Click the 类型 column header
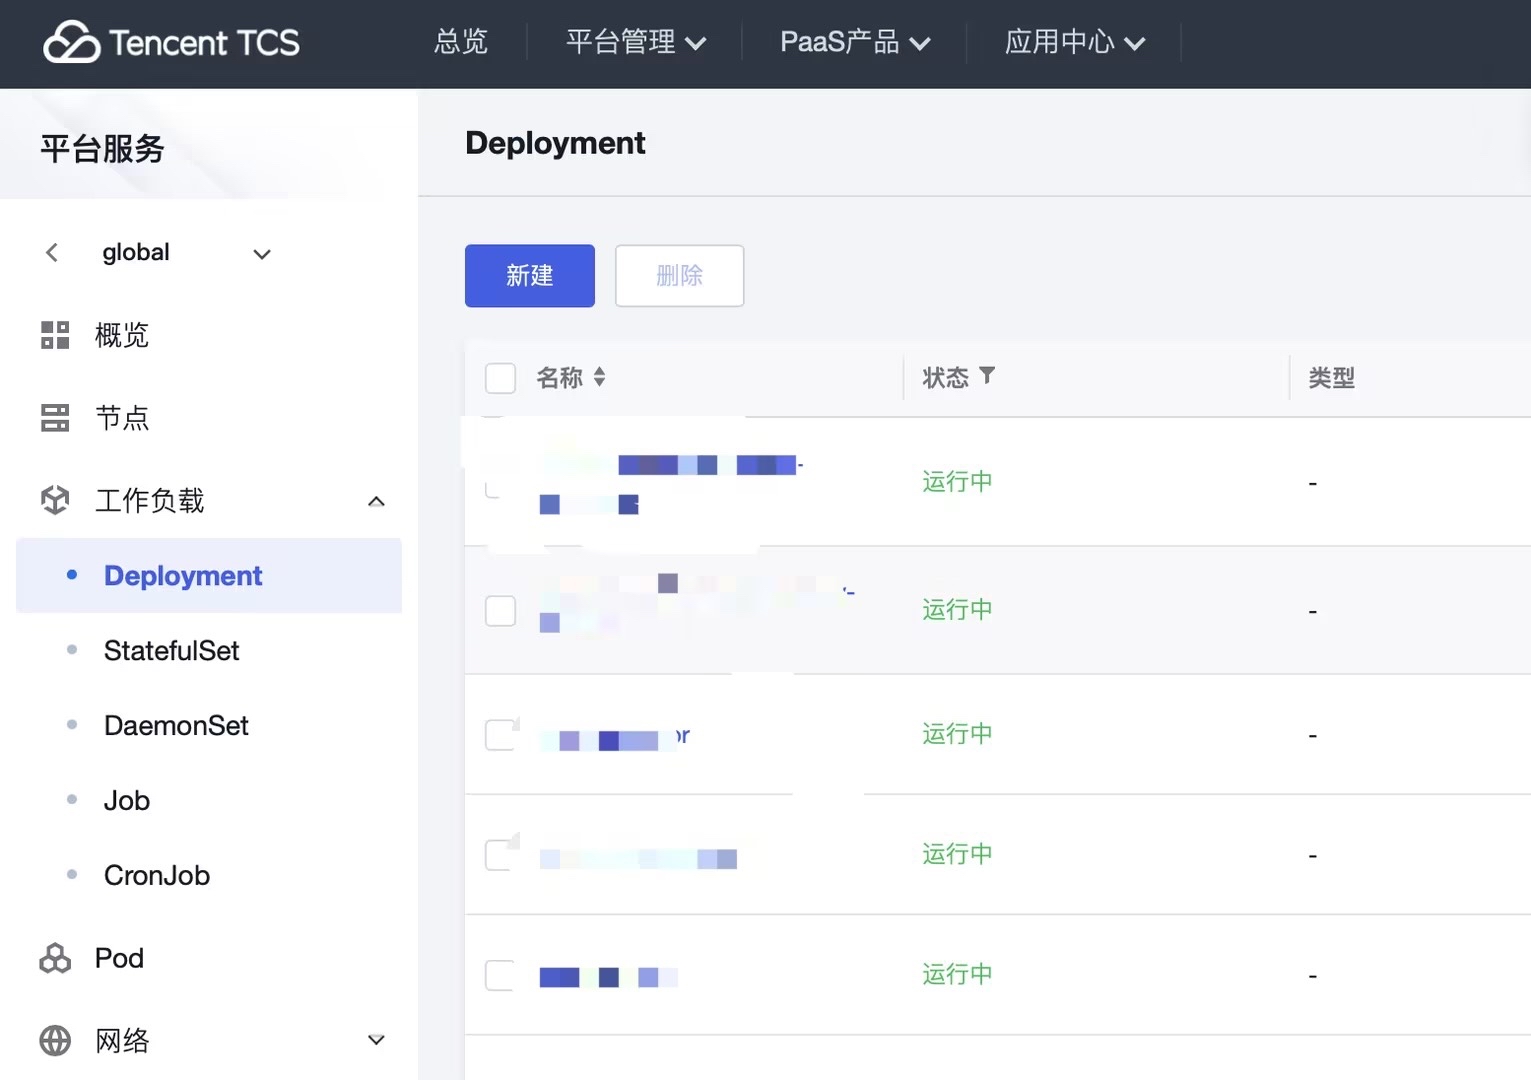The height and width of the screenshot is (1080, 1531). pyautogui.click(x=1332, y=378)
